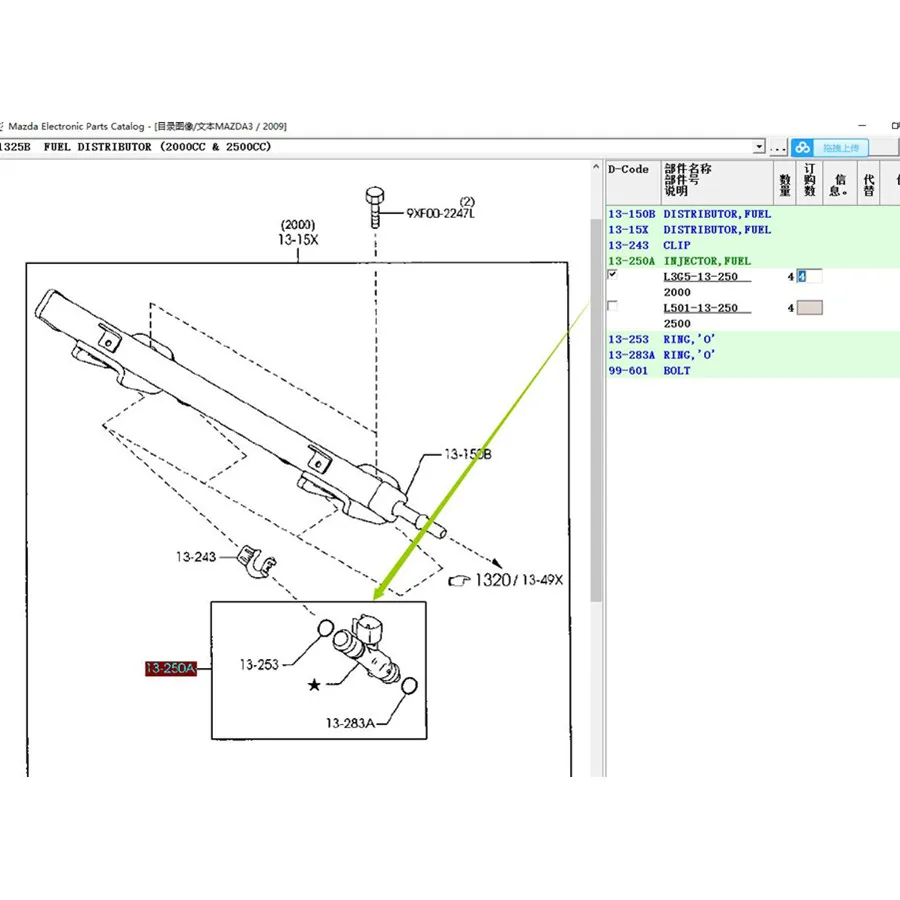This screenshot has width=900, height=900.
Task: Click the blue cloud upload button
Action: (x=829, y=148)
